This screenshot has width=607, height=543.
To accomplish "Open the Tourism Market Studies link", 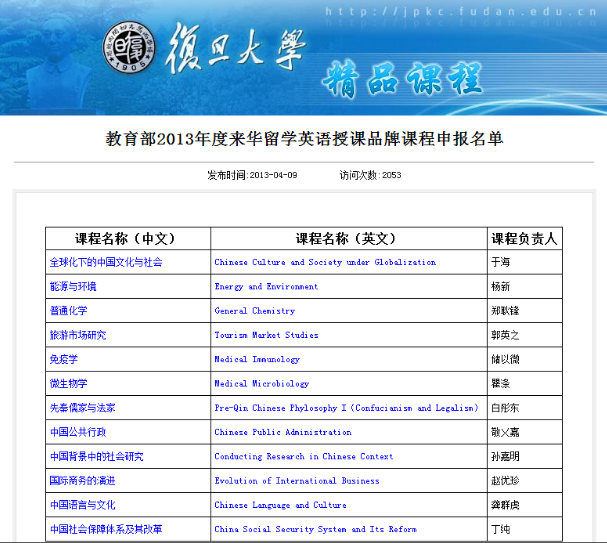I will pyautogui.click(x=266, y=335).
